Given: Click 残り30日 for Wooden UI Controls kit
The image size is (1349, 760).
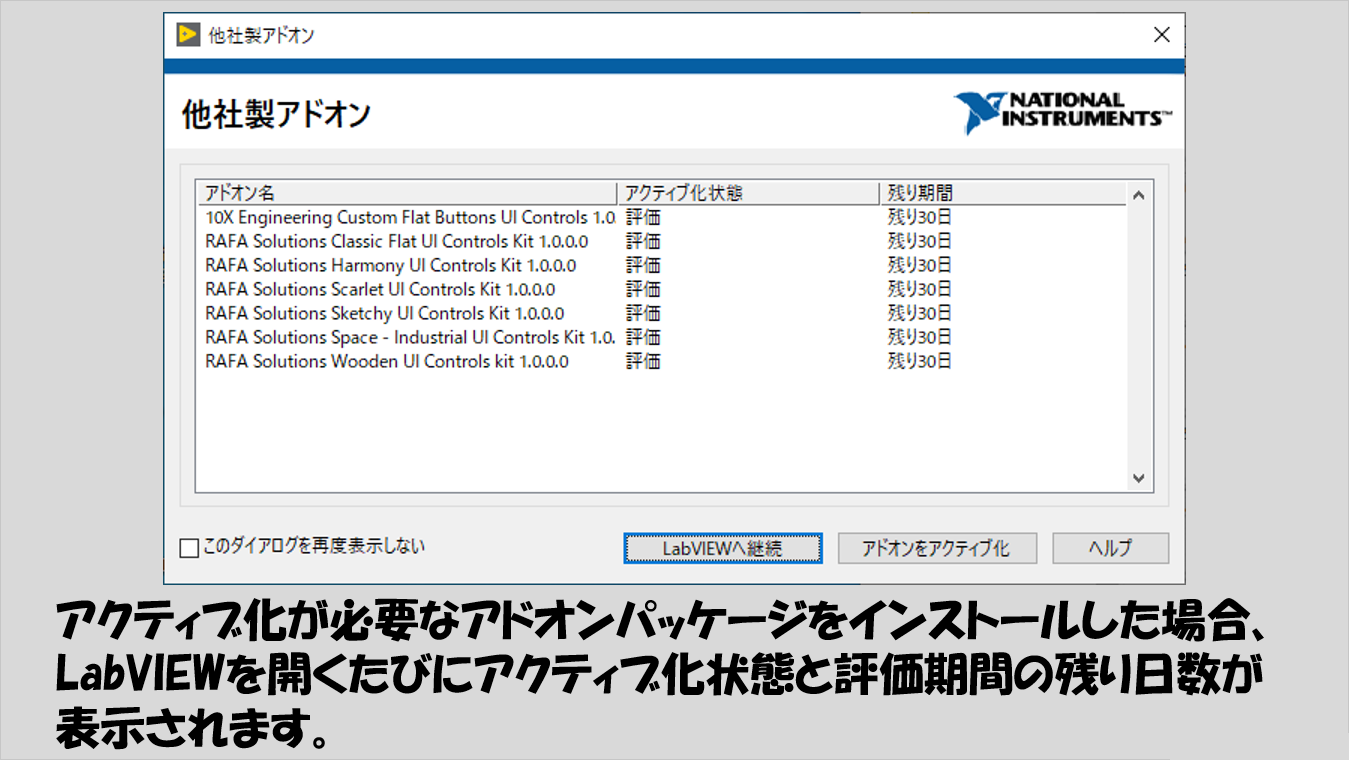Looking at the screenshot, I should click(x=920, y=361).
